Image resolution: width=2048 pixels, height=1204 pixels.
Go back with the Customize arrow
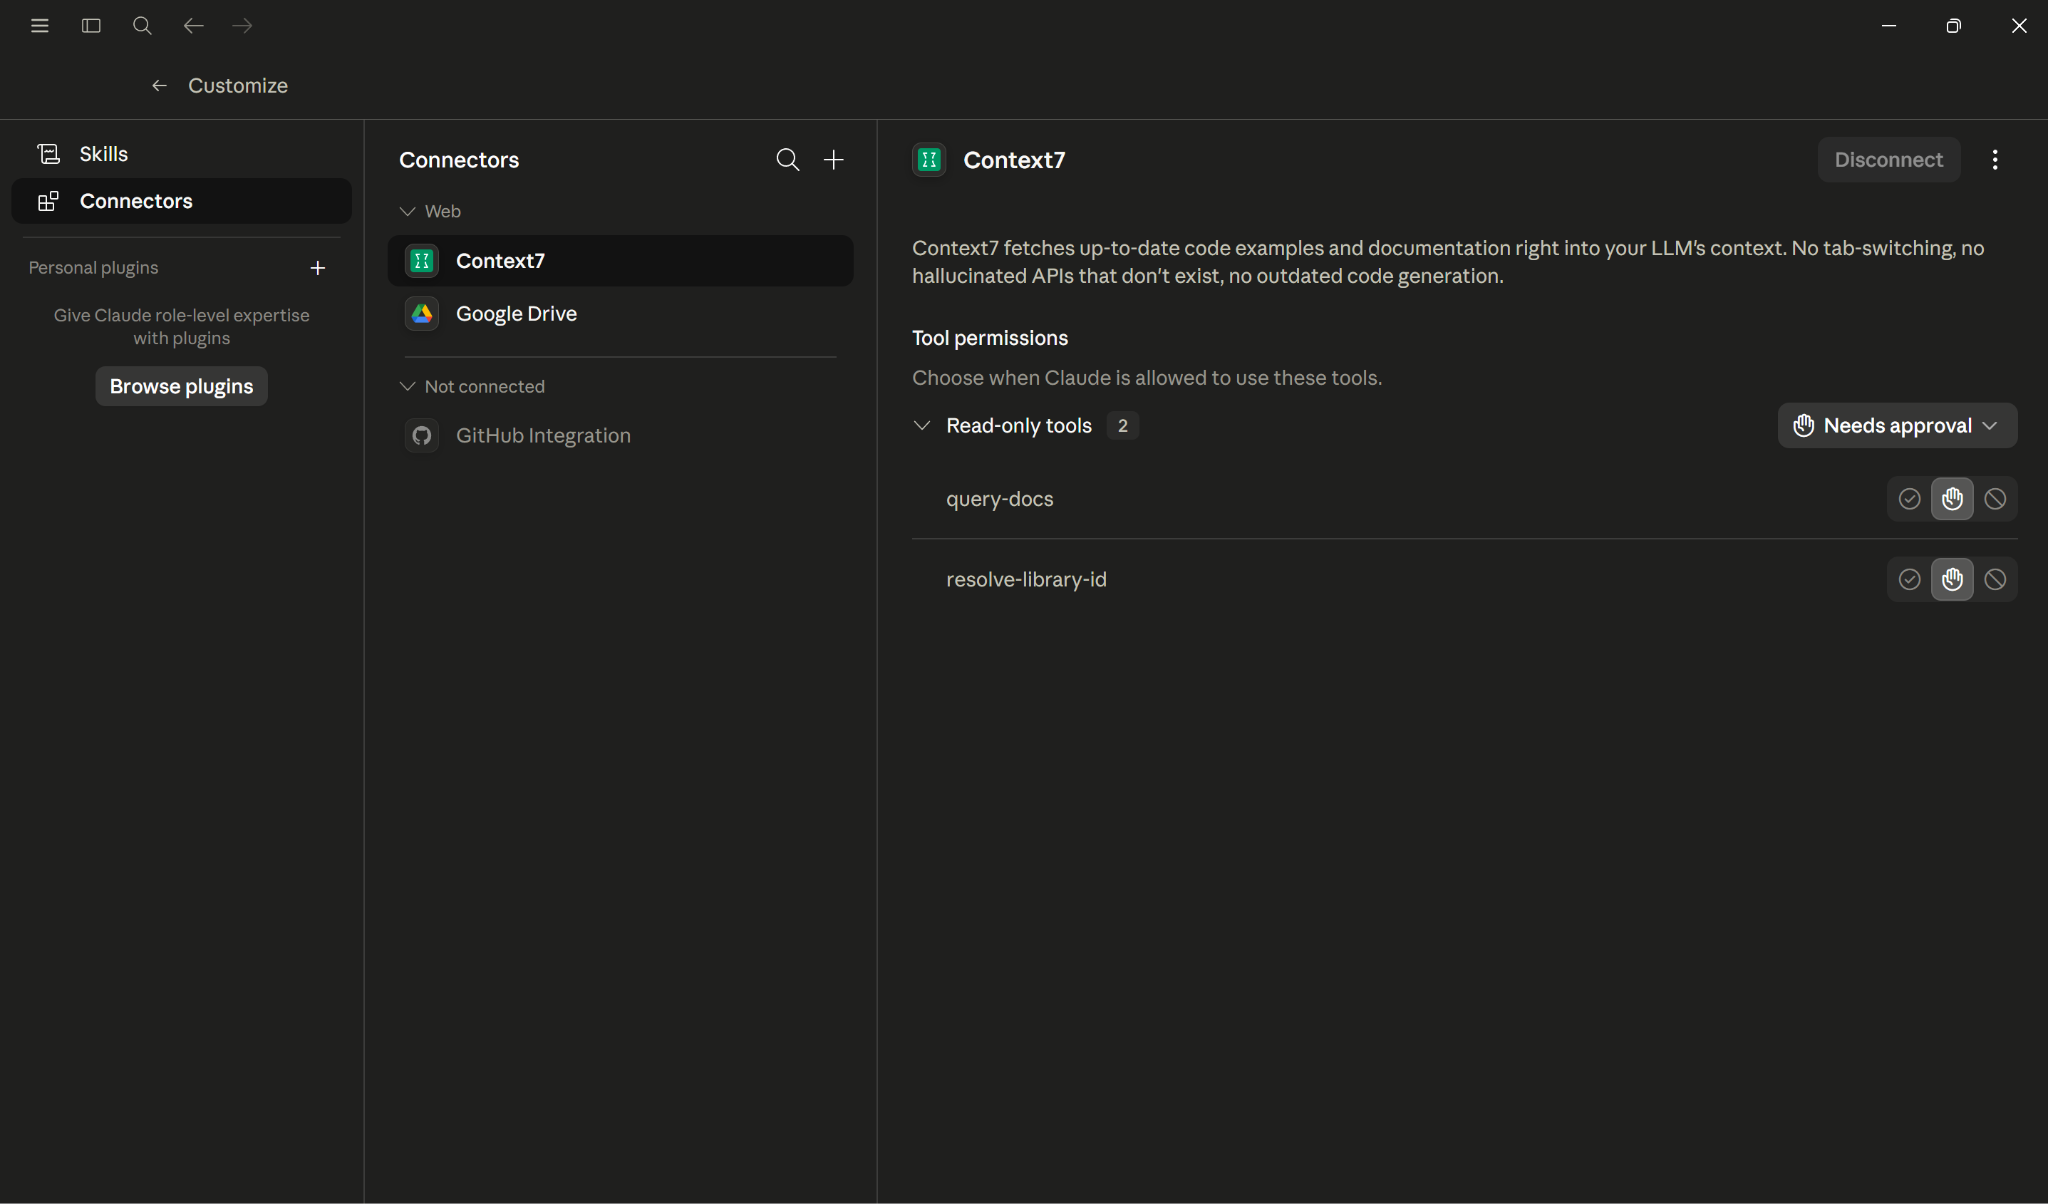[x=159, y=86]
